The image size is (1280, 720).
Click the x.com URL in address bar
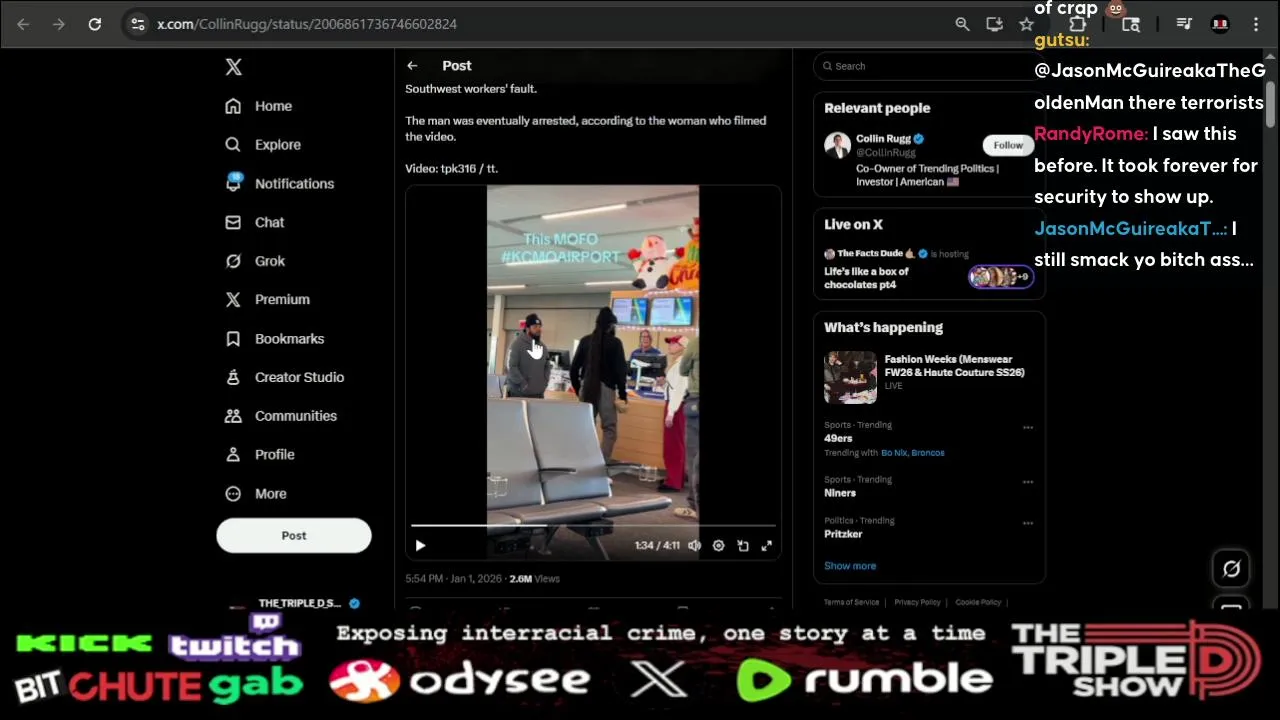click(307, 24)
